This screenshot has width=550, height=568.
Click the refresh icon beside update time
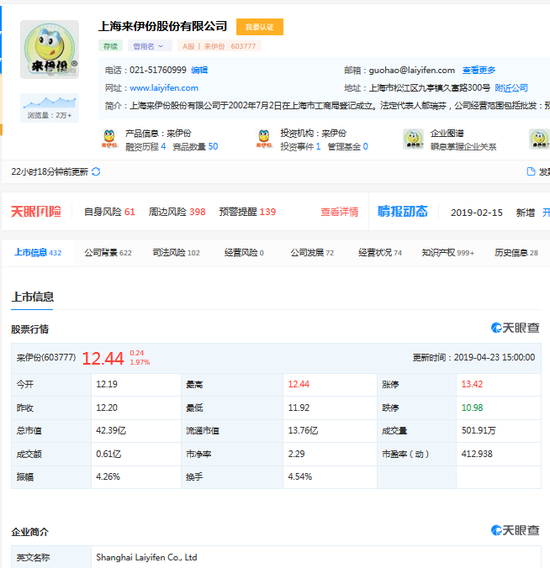(96, 171)
